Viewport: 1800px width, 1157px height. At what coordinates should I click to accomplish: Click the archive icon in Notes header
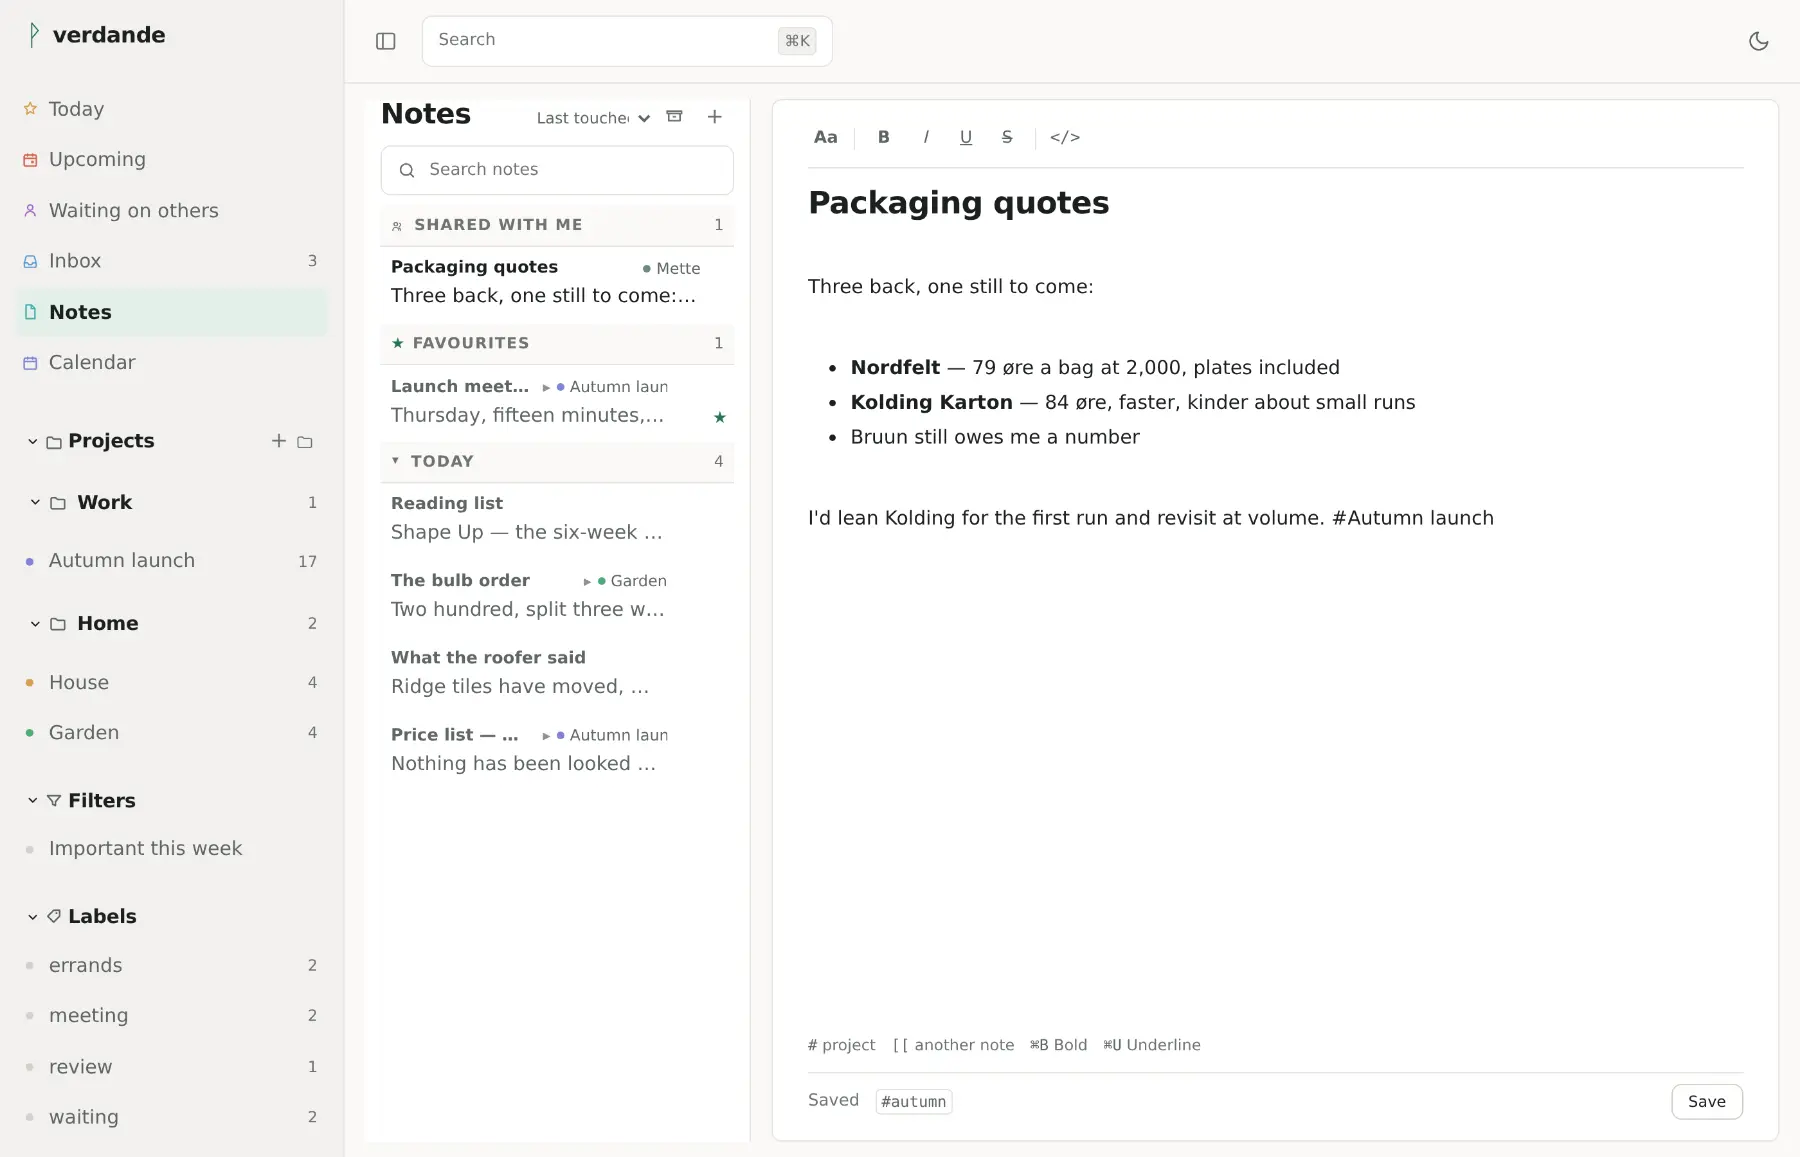(675, 117)
